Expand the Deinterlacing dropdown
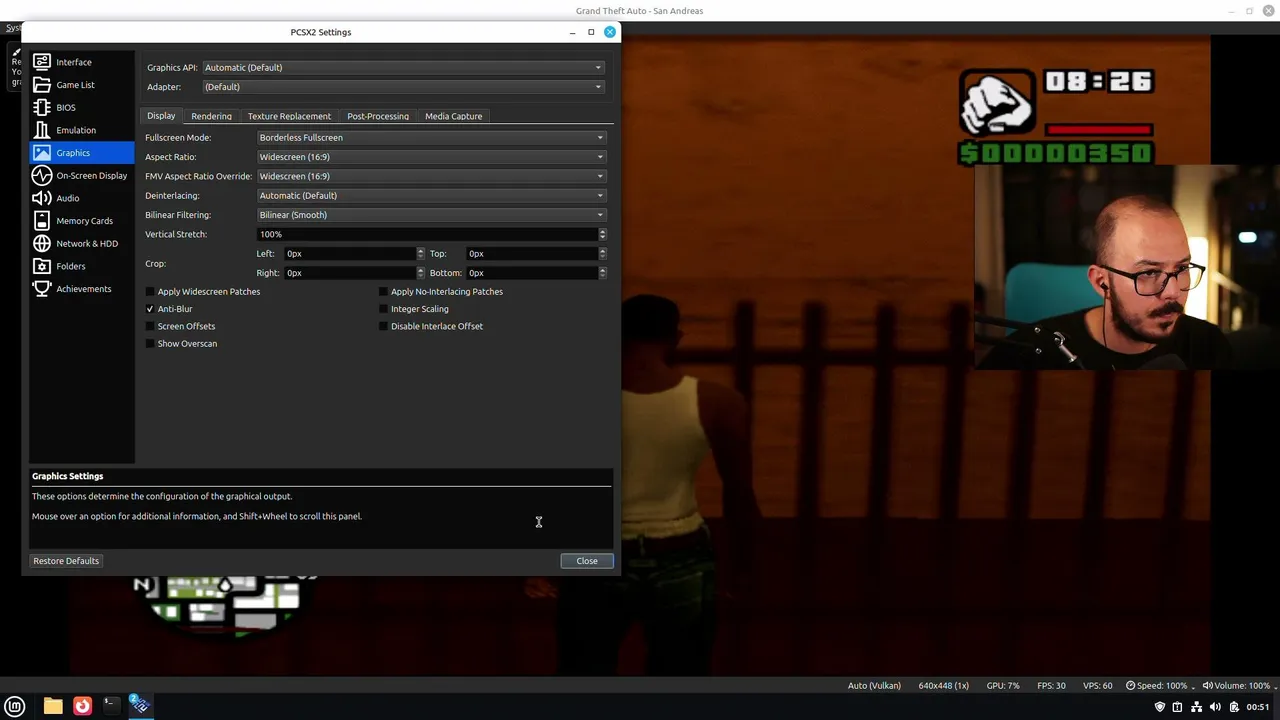The image size is (1280, 720). click(431, 196)
